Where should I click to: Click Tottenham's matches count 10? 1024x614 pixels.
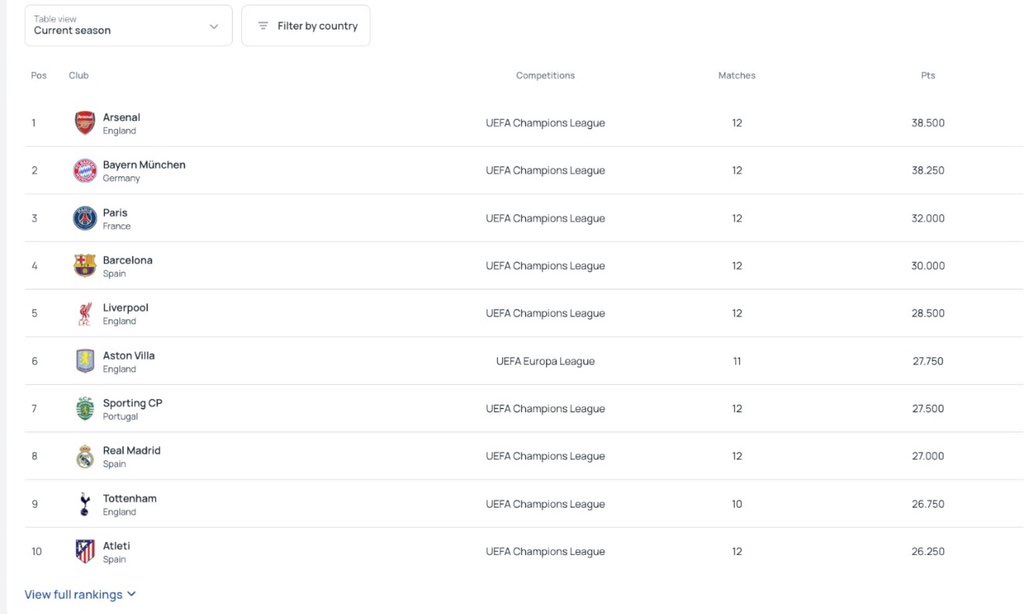pos(737,504)
